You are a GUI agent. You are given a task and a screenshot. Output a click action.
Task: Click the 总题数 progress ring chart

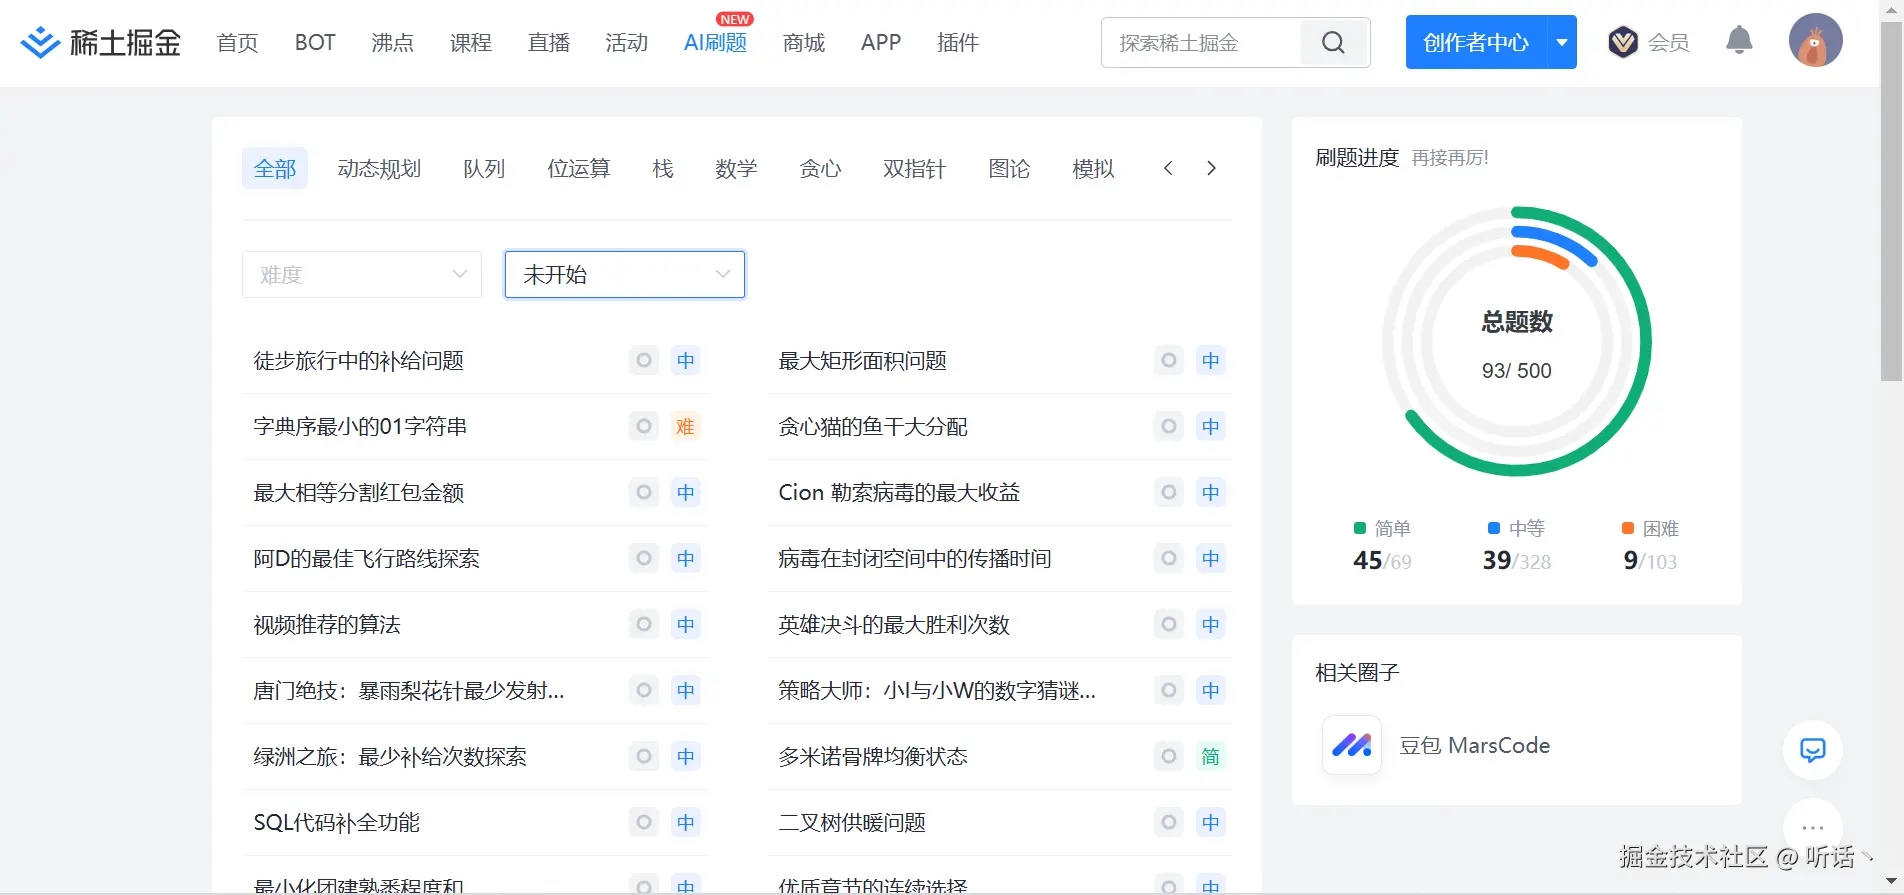click(x=1516, y=342)
